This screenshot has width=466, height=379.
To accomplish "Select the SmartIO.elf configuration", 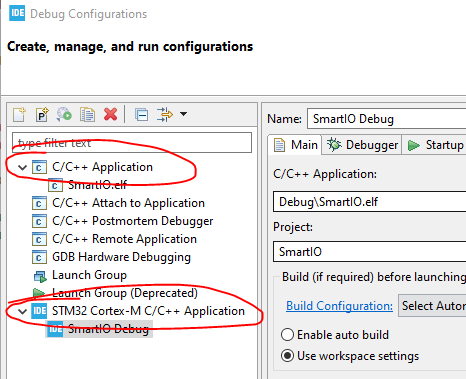I will point(97,185).
